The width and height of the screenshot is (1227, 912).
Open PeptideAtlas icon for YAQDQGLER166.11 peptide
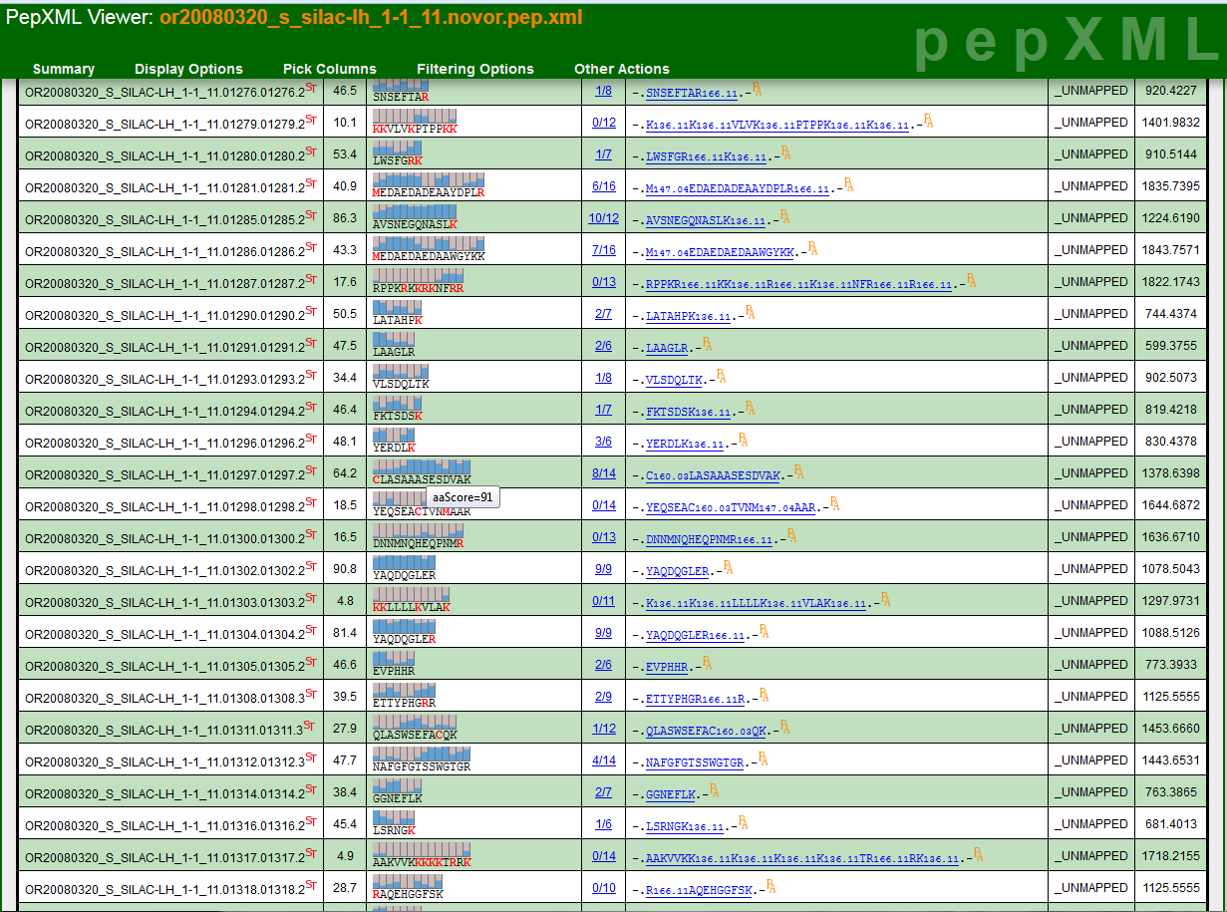tap(764, 632)
